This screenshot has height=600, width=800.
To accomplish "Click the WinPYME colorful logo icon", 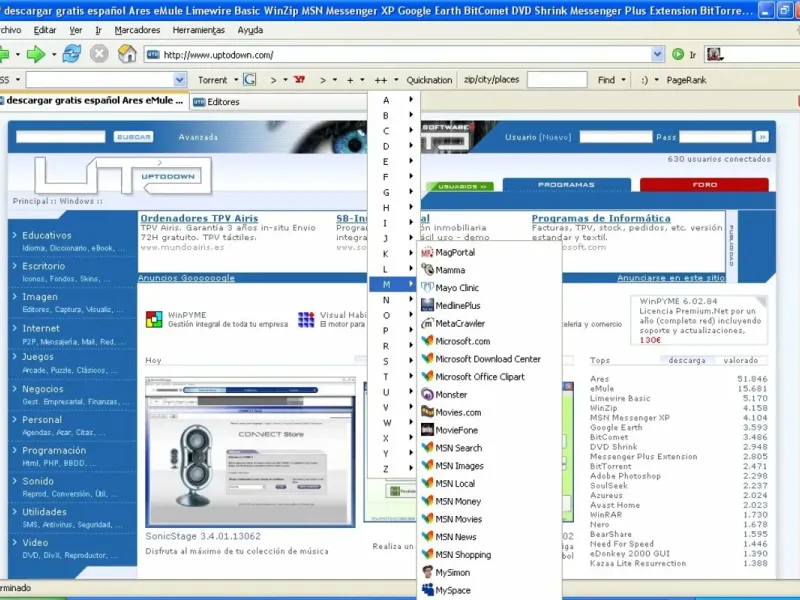I will (154, 319).
